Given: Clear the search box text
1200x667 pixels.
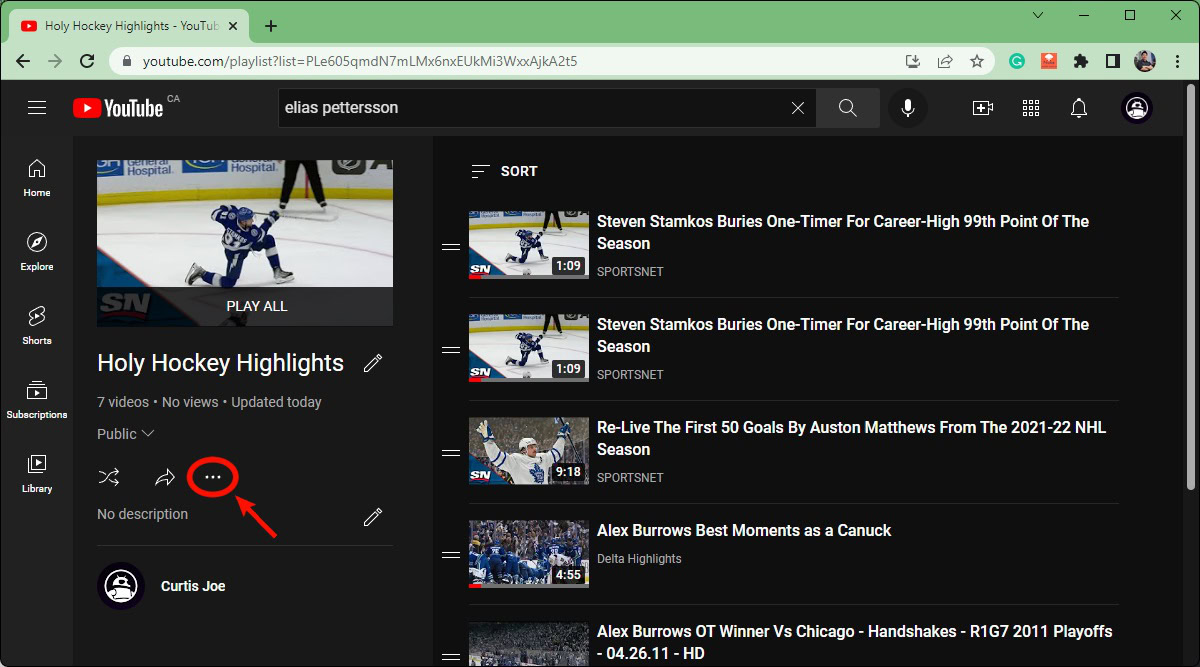Looking at the screenshot, I should point(797,108).
